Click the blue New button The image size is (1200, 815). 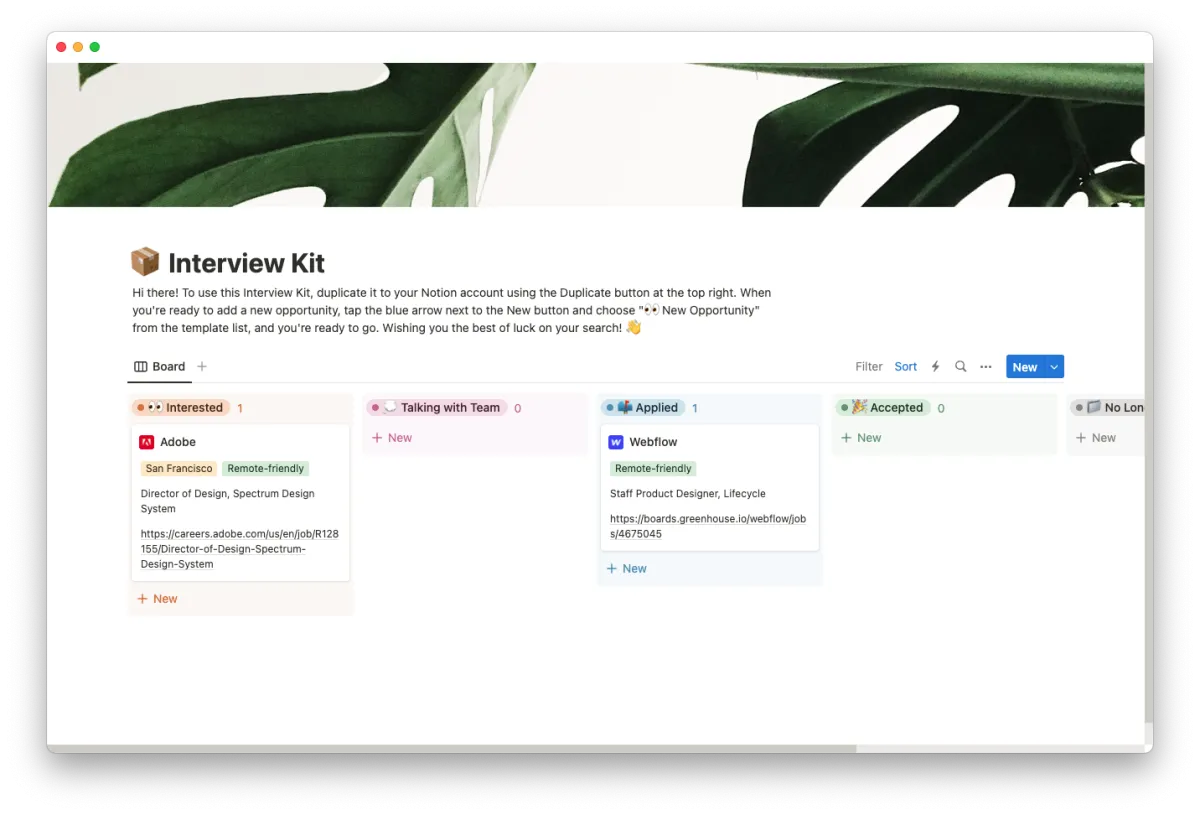[x=1025, y=367]
